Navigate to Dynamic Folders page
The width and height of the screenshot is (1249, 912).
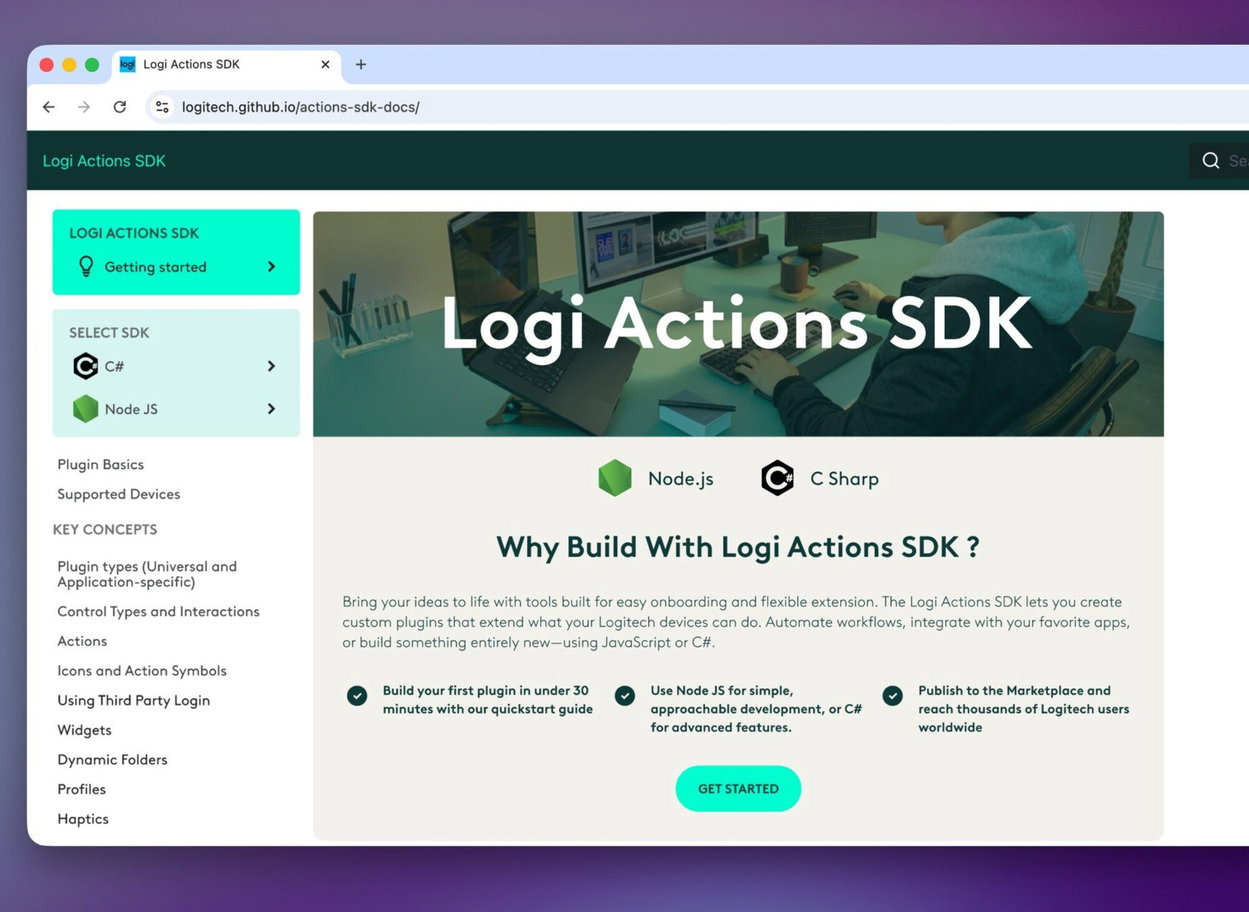pos(112,760)
